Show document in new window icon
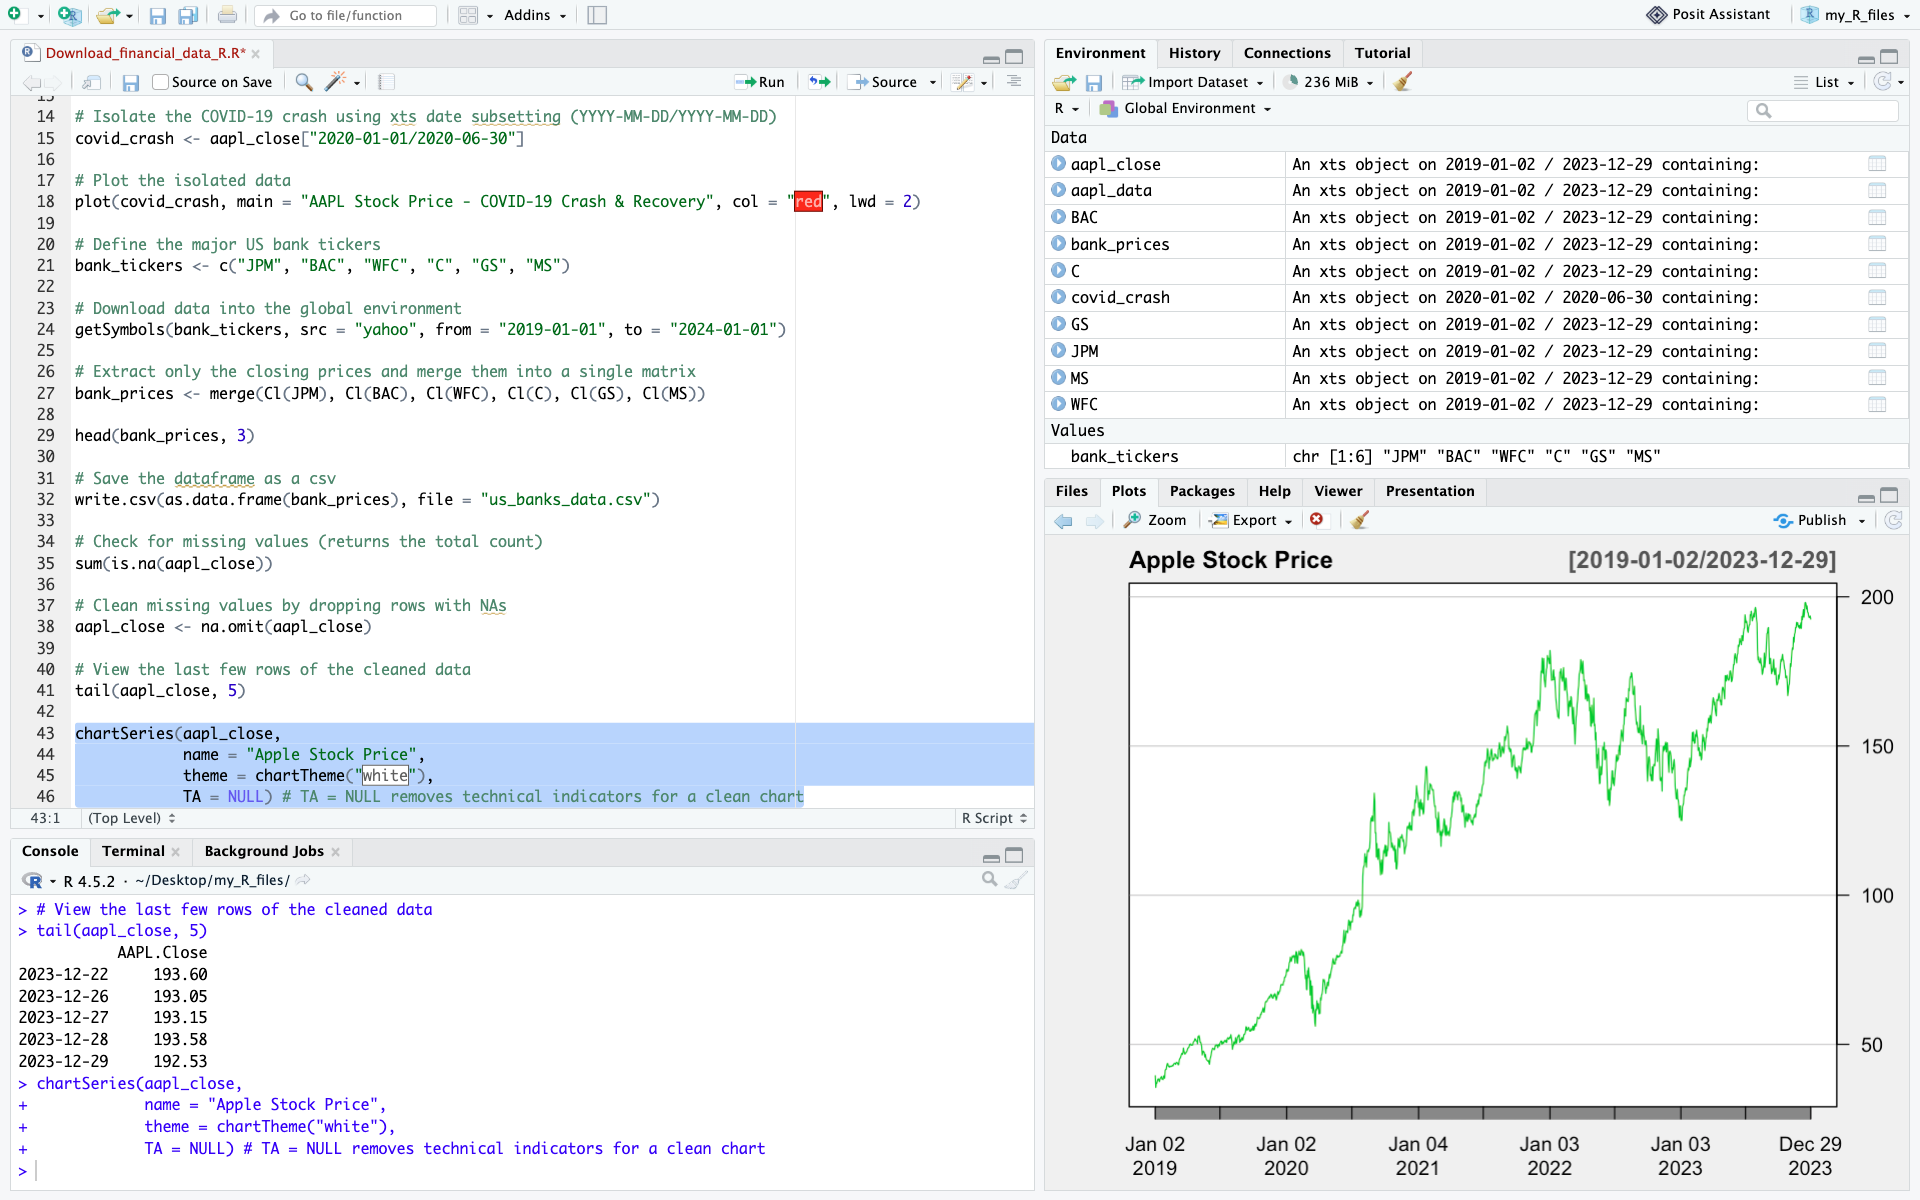This screenshot has height=1200, width=1920. pyautogui.click(x=92, y=82)
